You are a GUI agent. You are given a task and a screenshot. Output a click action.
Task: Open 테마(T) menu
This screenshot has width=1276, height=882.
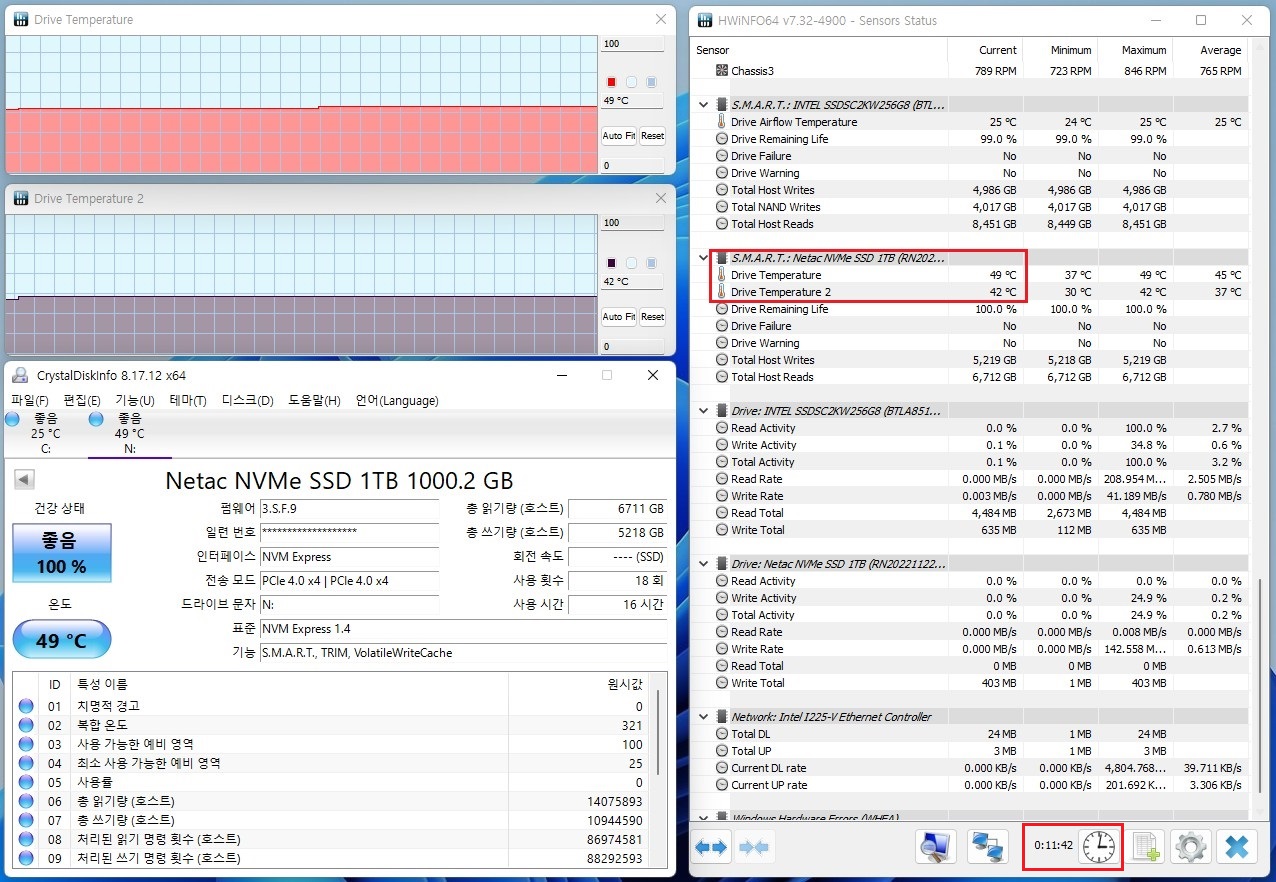(188, 401)
